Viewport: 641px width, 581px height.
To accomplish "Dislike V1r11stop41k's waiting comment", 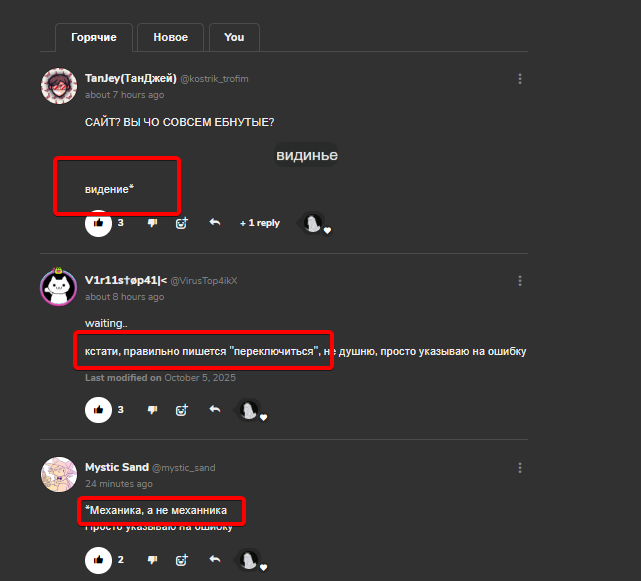I will click(152, 410).
